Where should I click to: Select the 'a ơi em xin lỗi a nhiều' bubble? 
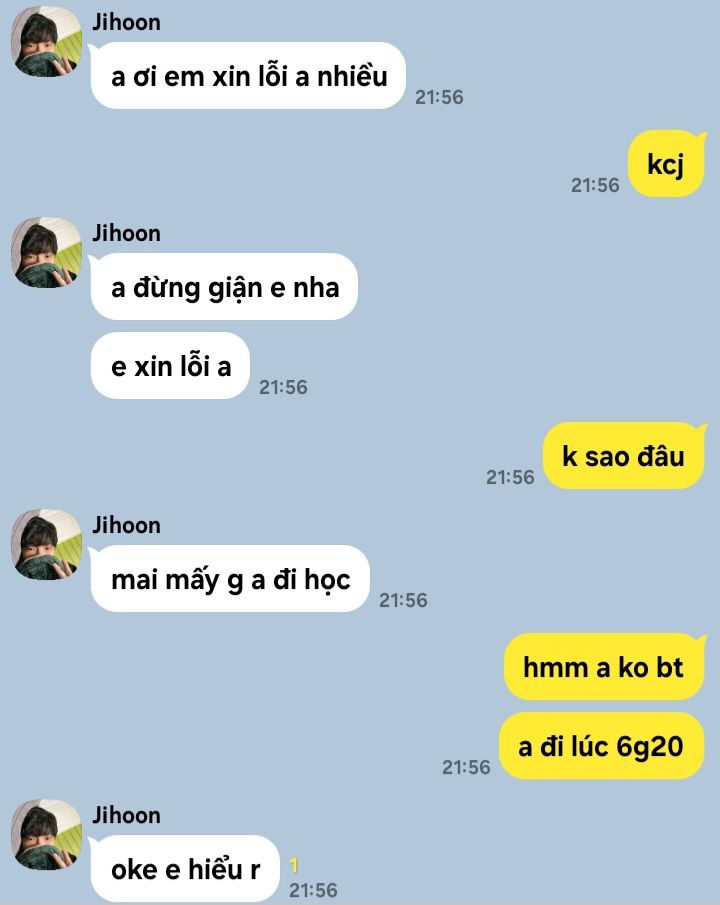point(248,76)
